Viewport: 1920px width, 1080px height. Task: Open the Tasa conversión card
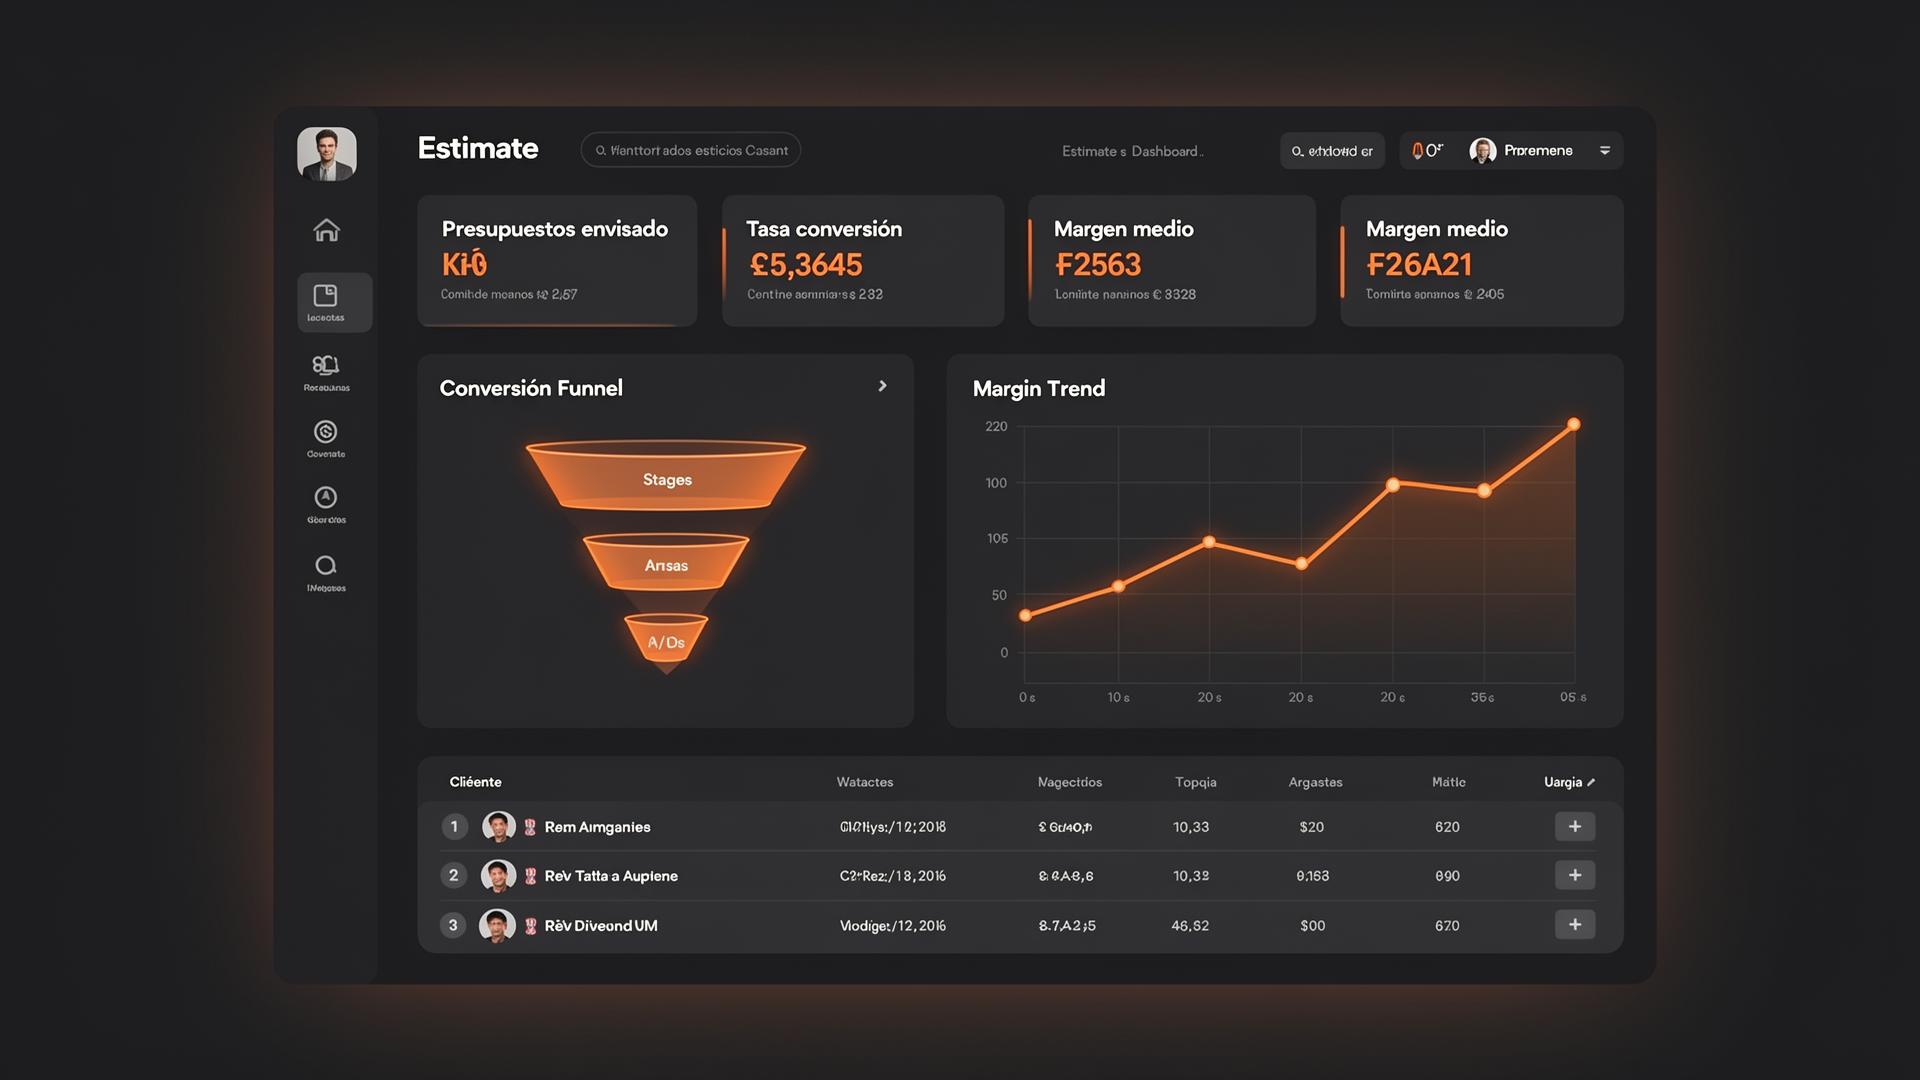point(863,260)
